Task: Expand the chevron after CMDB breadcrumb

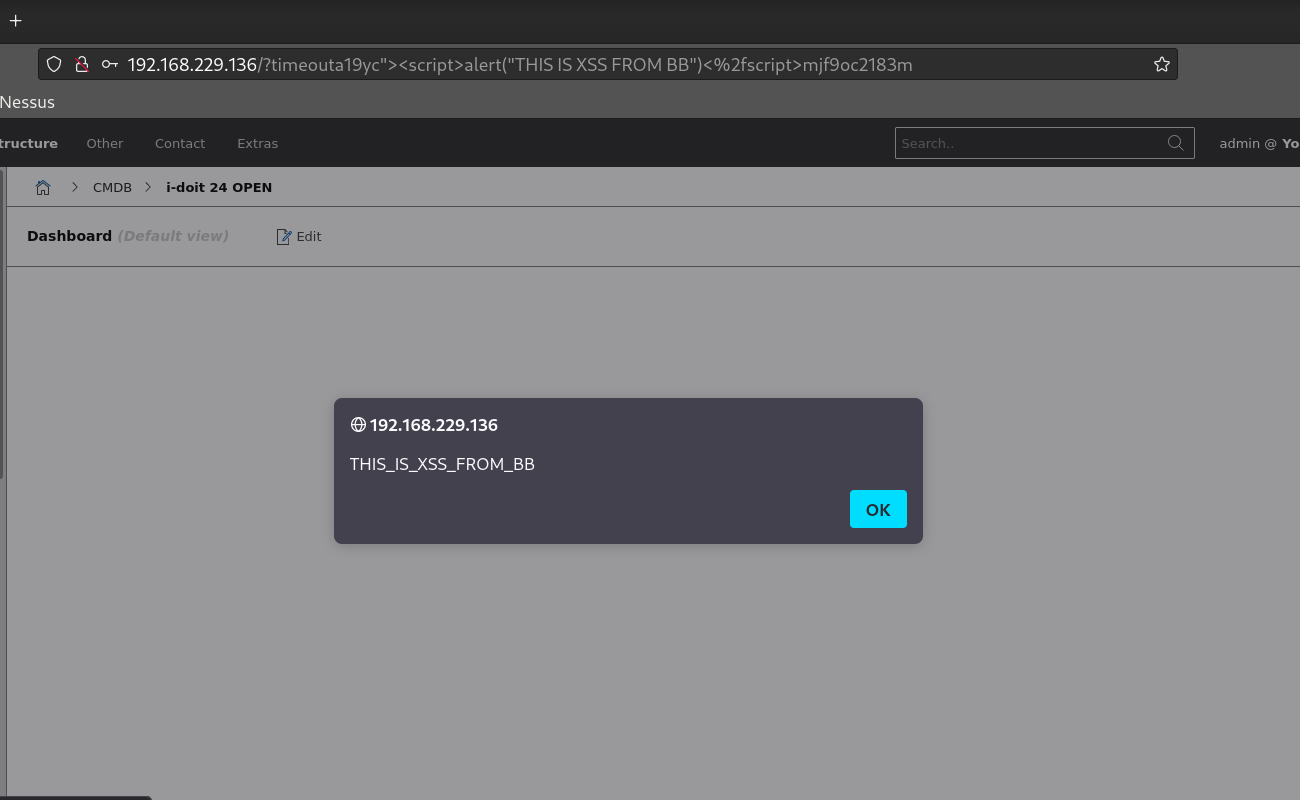Action: point(148,186)
